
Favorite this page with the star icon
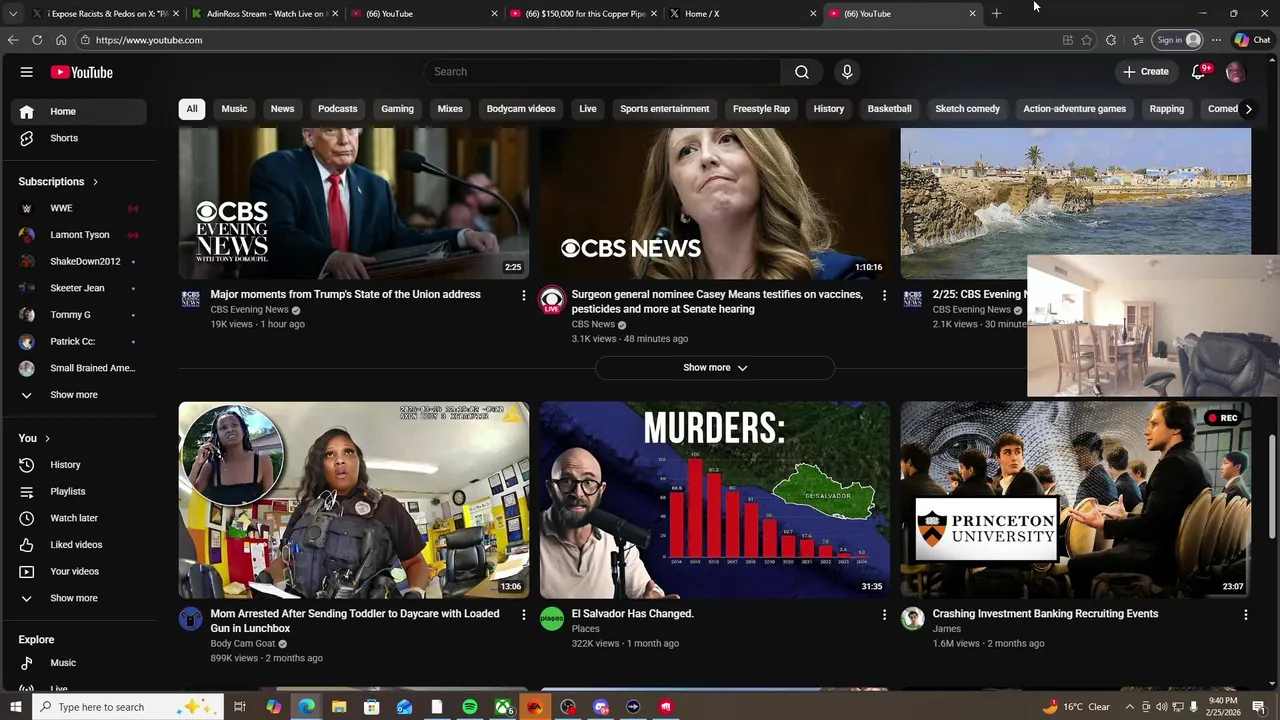click(1087, 40)
